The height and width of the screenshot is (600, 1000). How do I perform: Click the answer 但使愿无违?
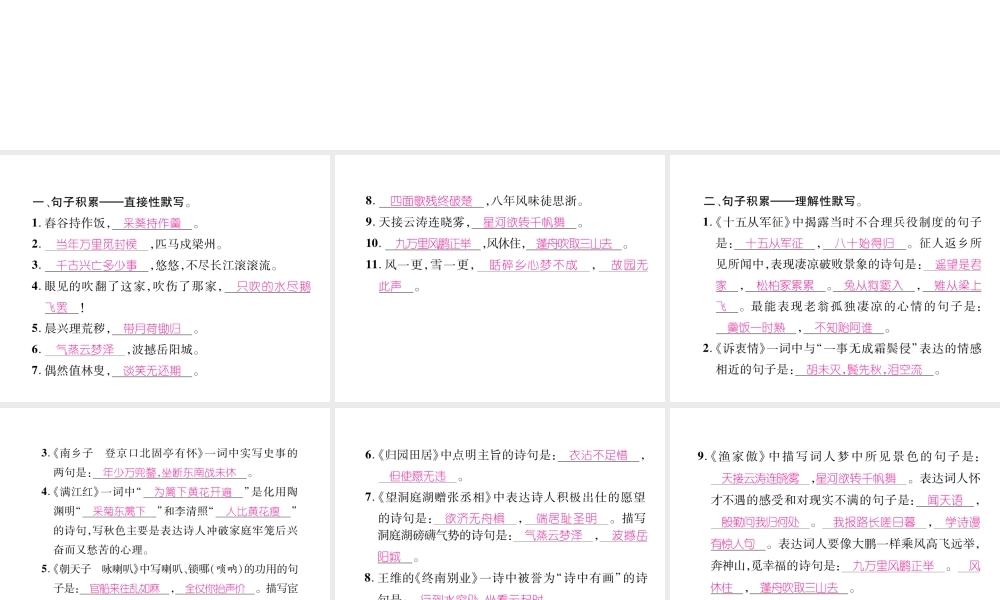pos(418,476)
